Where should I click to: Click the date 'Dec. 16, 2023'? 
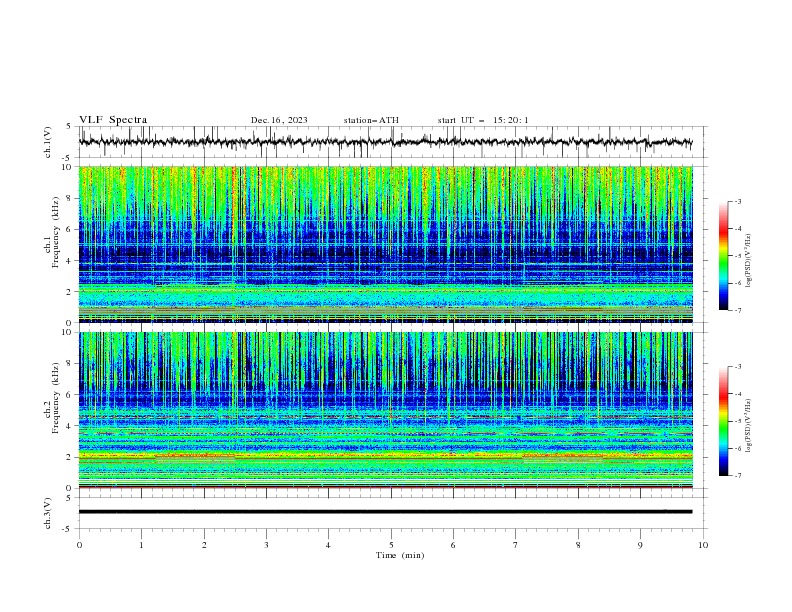(279, 120)
